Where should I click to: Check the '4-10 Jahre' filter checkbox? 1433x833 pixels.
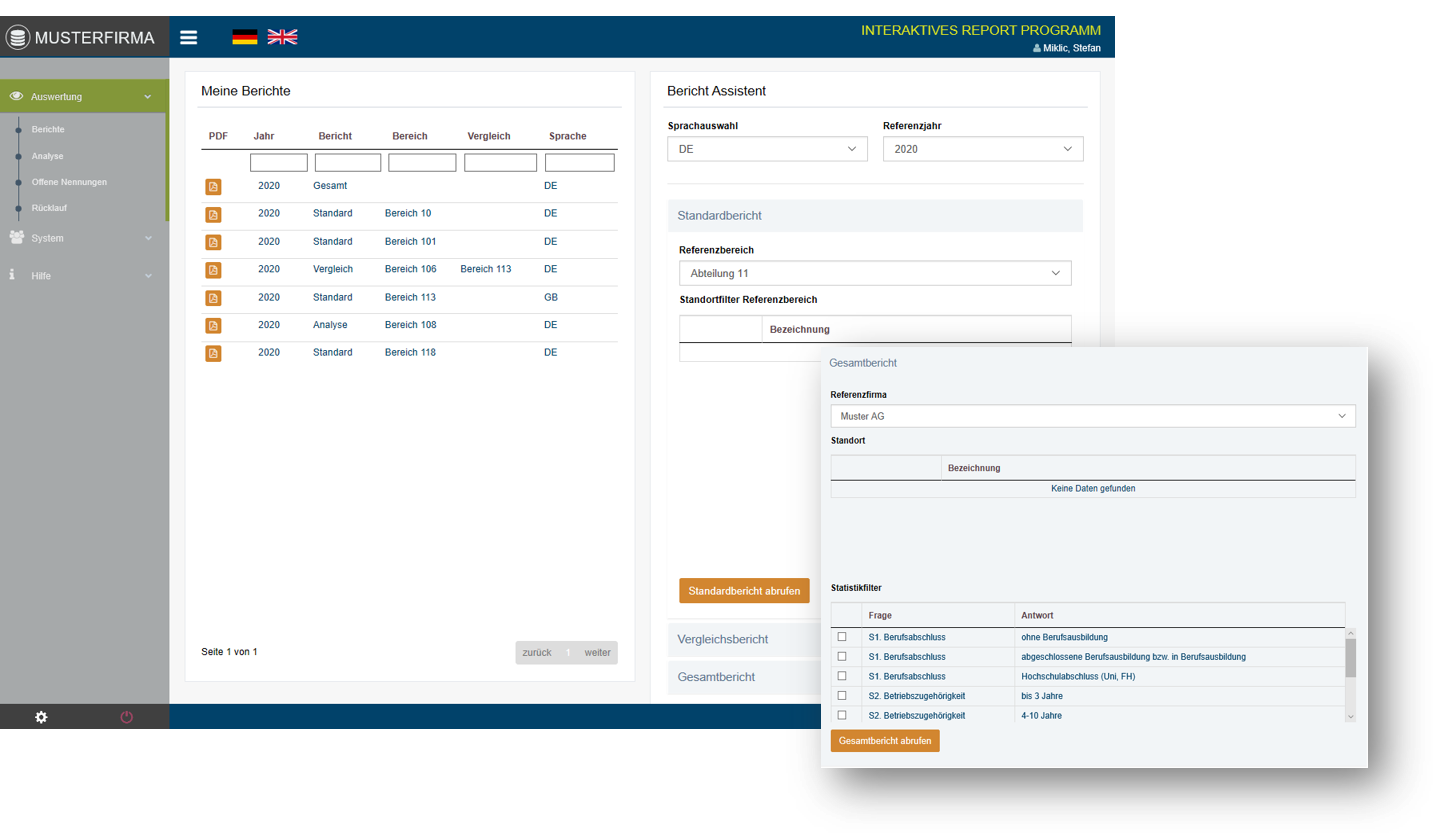(x=842, y=715)
